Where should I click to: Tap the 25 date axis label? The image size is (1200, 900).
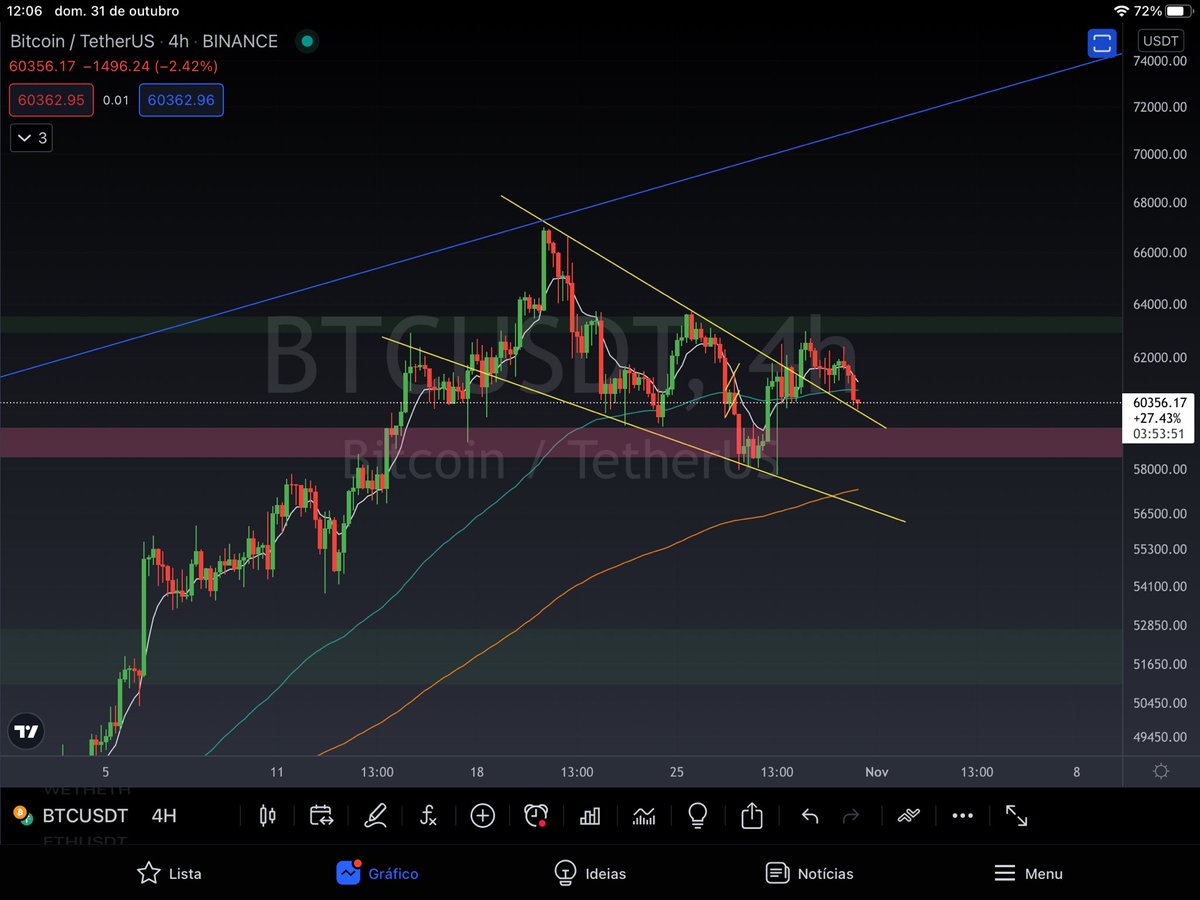[677, 772]
